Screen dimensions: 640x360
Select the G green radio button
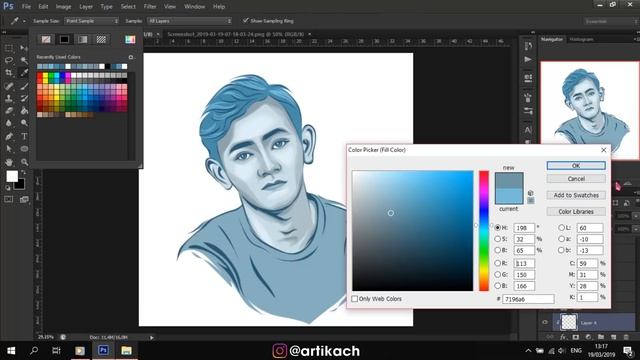(x=498, y=275)
